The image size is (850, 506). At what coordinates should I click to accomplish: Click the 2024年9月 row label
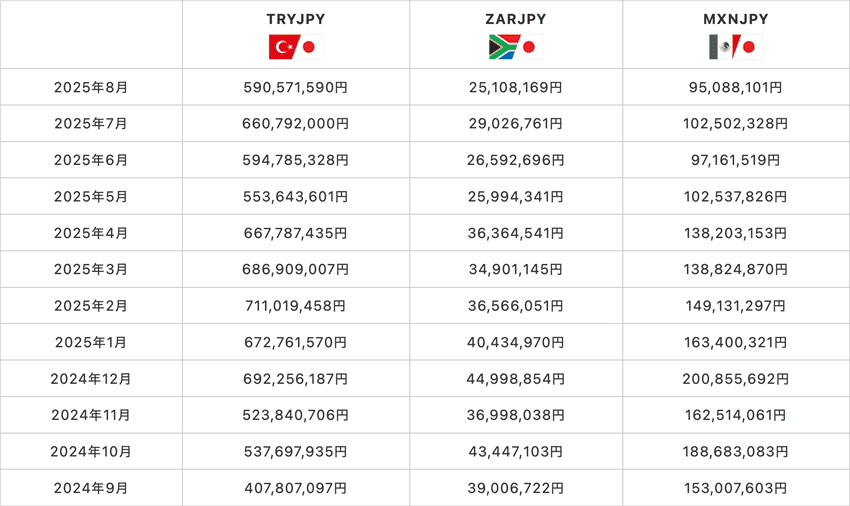[x=91, y=489]
